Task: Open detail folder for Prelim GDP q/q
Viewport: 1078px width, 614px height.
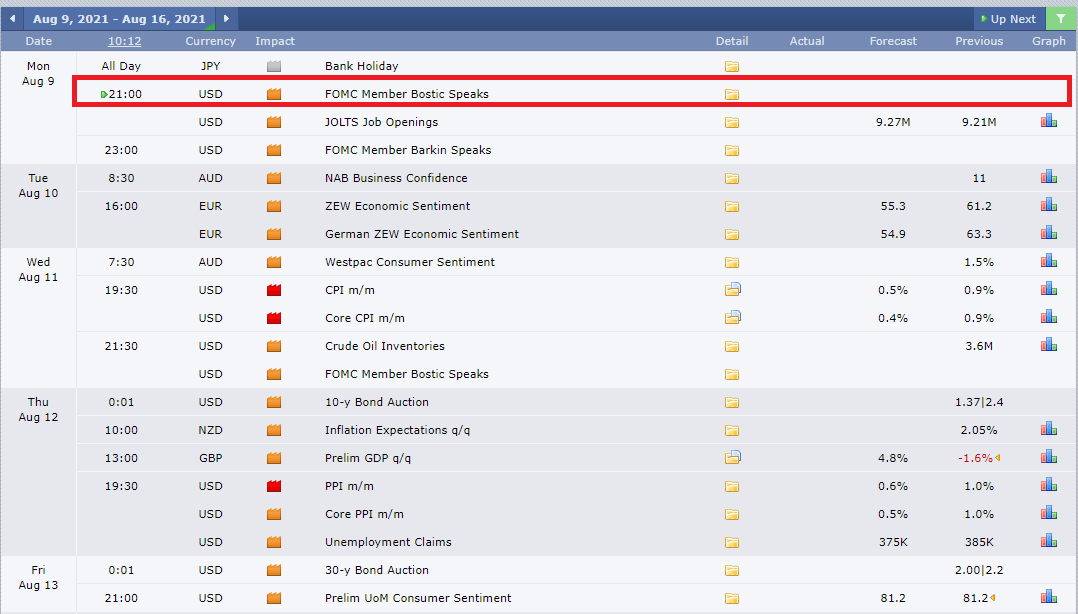Action: pos(732,457)
